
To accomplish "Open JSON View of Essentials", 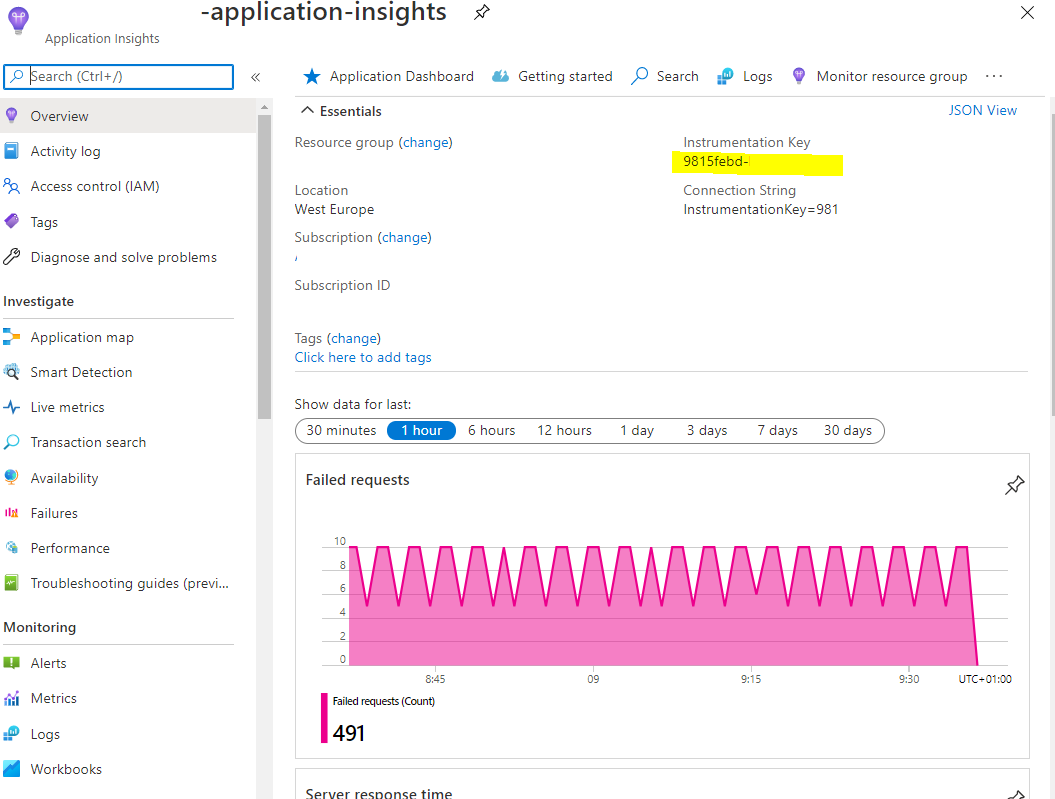I will (982, 110).
